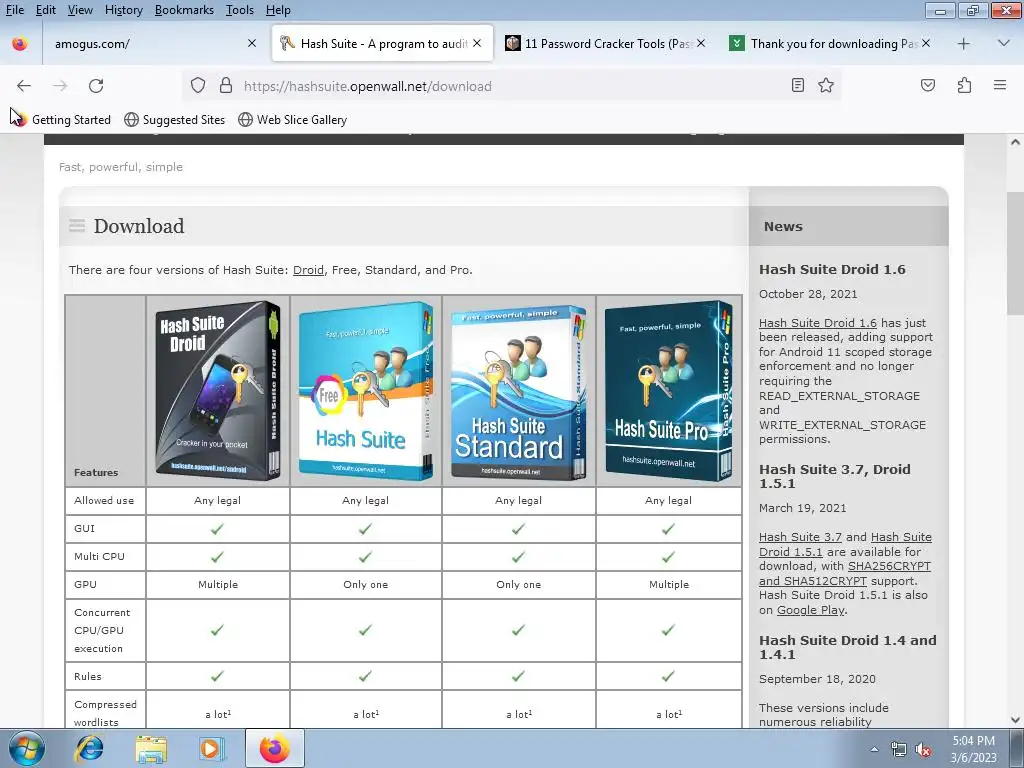Screen dimensions: 1024x768
Task: Close the amogus.com tab
Action: point(252,43)
